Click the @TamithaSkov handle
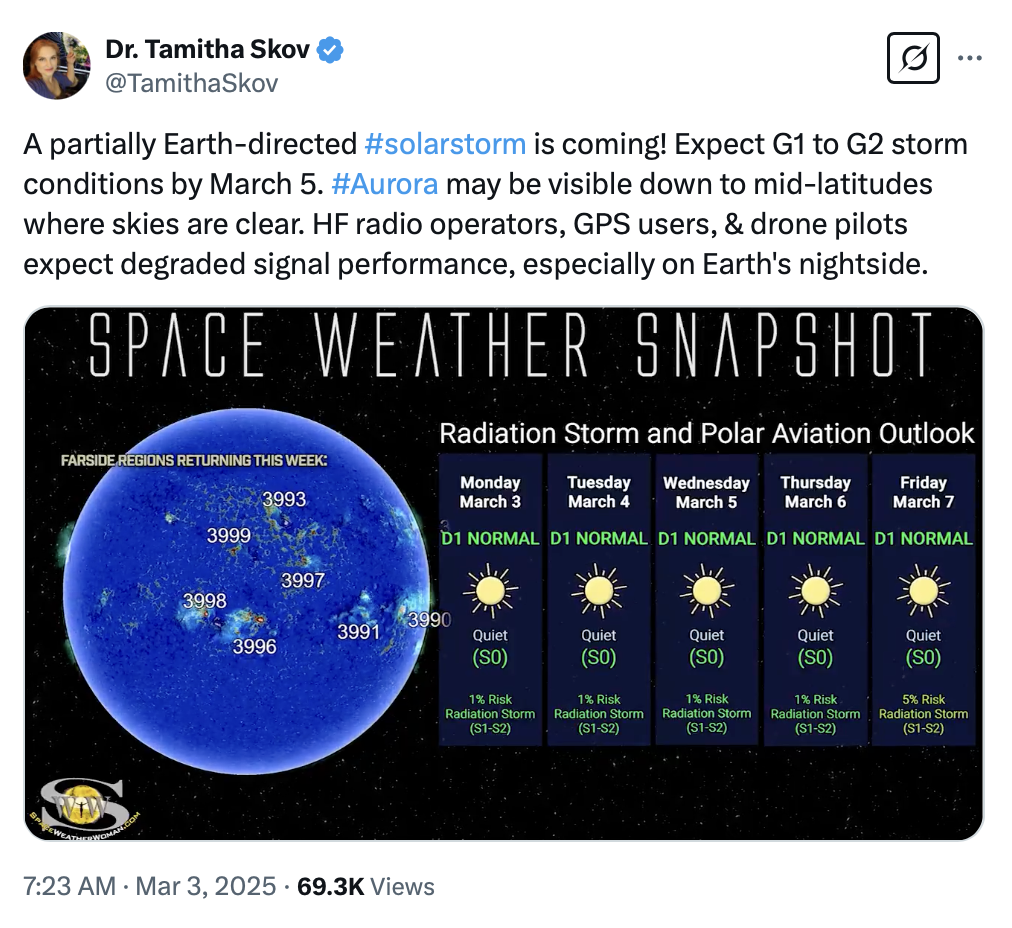The width and height of the screenshot is (1012, 928). [190, 83]
